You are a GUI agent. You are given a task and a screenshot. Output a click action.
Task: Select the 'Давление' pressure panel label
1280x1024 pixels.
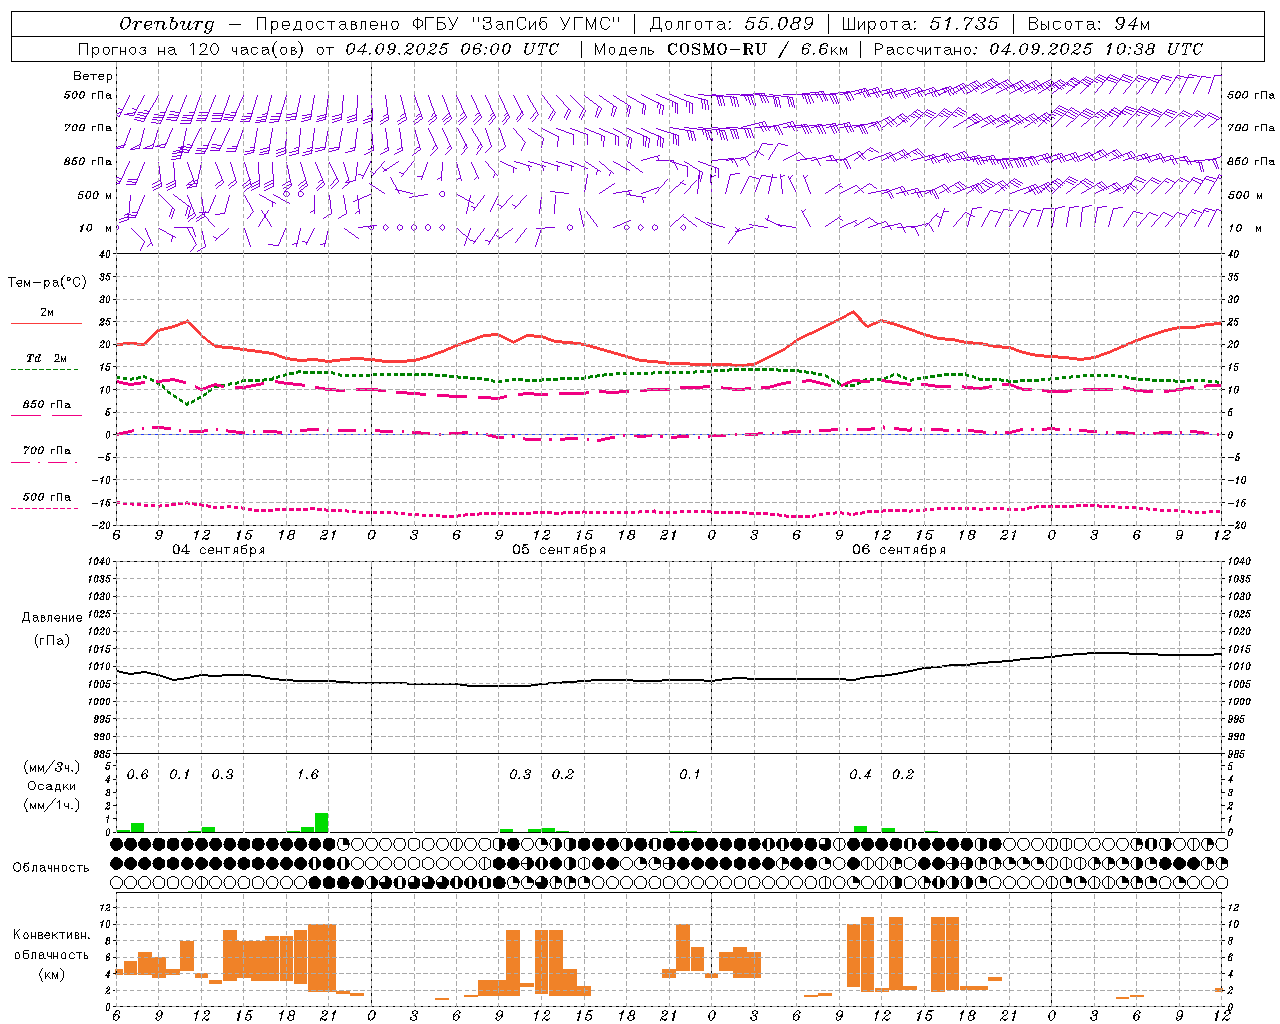tap(52, 618)
